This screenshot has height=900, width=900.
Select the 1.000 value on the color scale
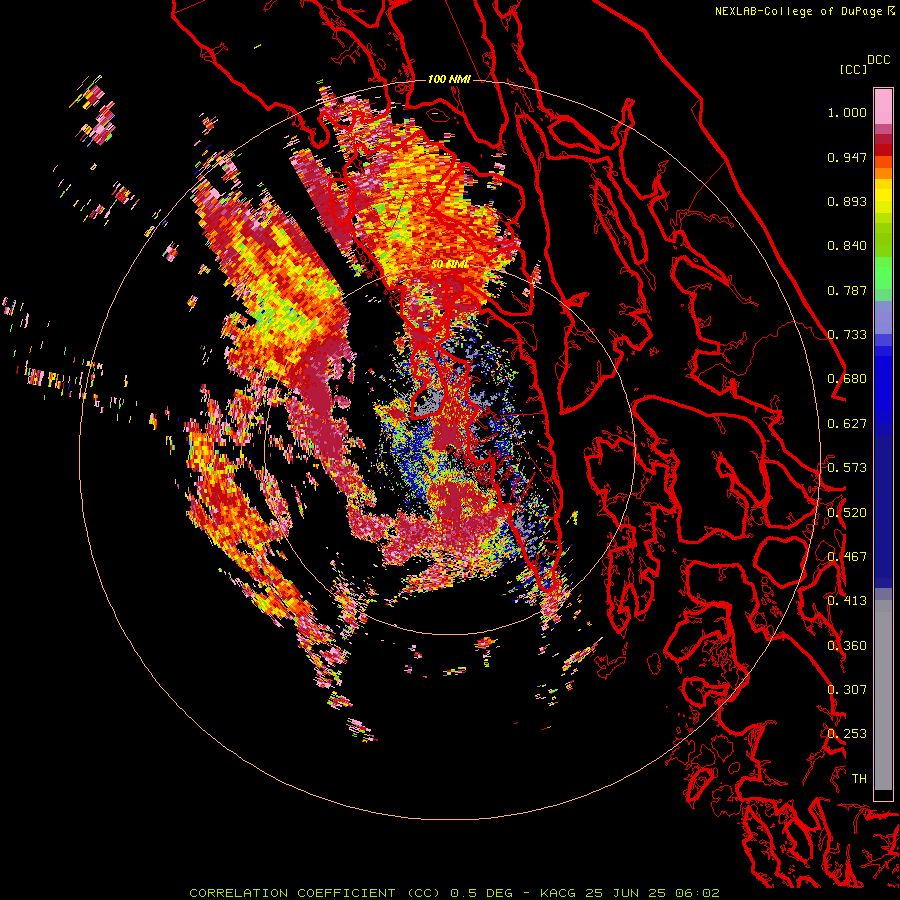[847, 112]
